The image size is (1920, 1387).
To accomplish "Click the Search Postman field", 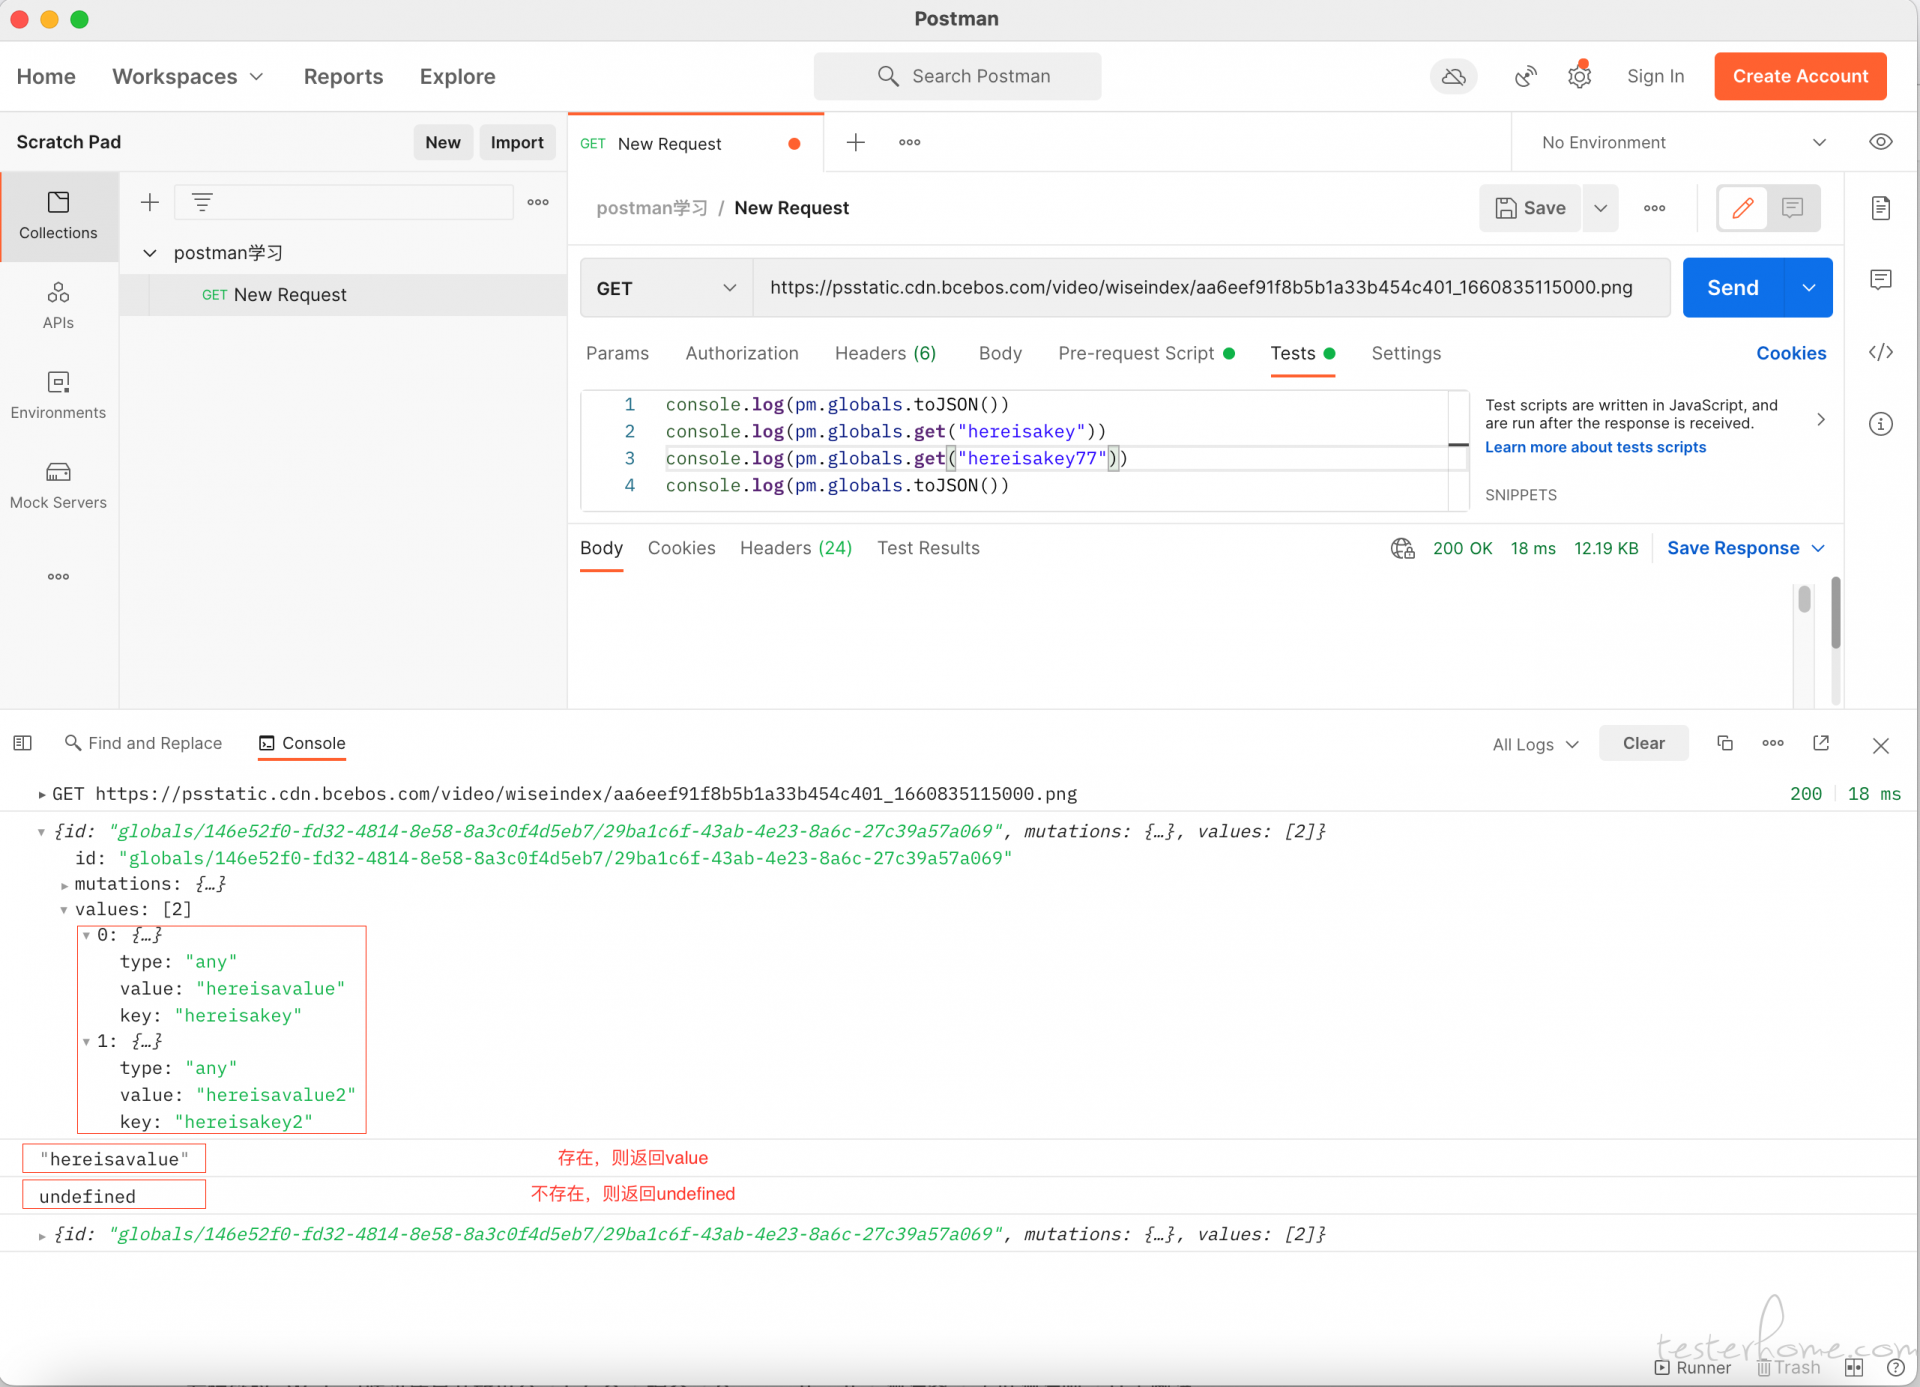I will point(957,76).
